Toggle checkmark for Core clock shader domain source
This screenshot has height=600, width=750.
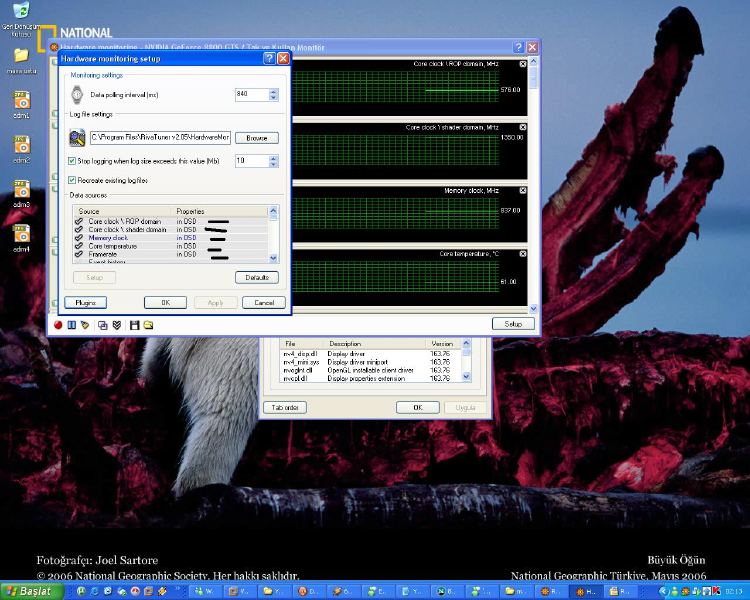coord(79,230)
